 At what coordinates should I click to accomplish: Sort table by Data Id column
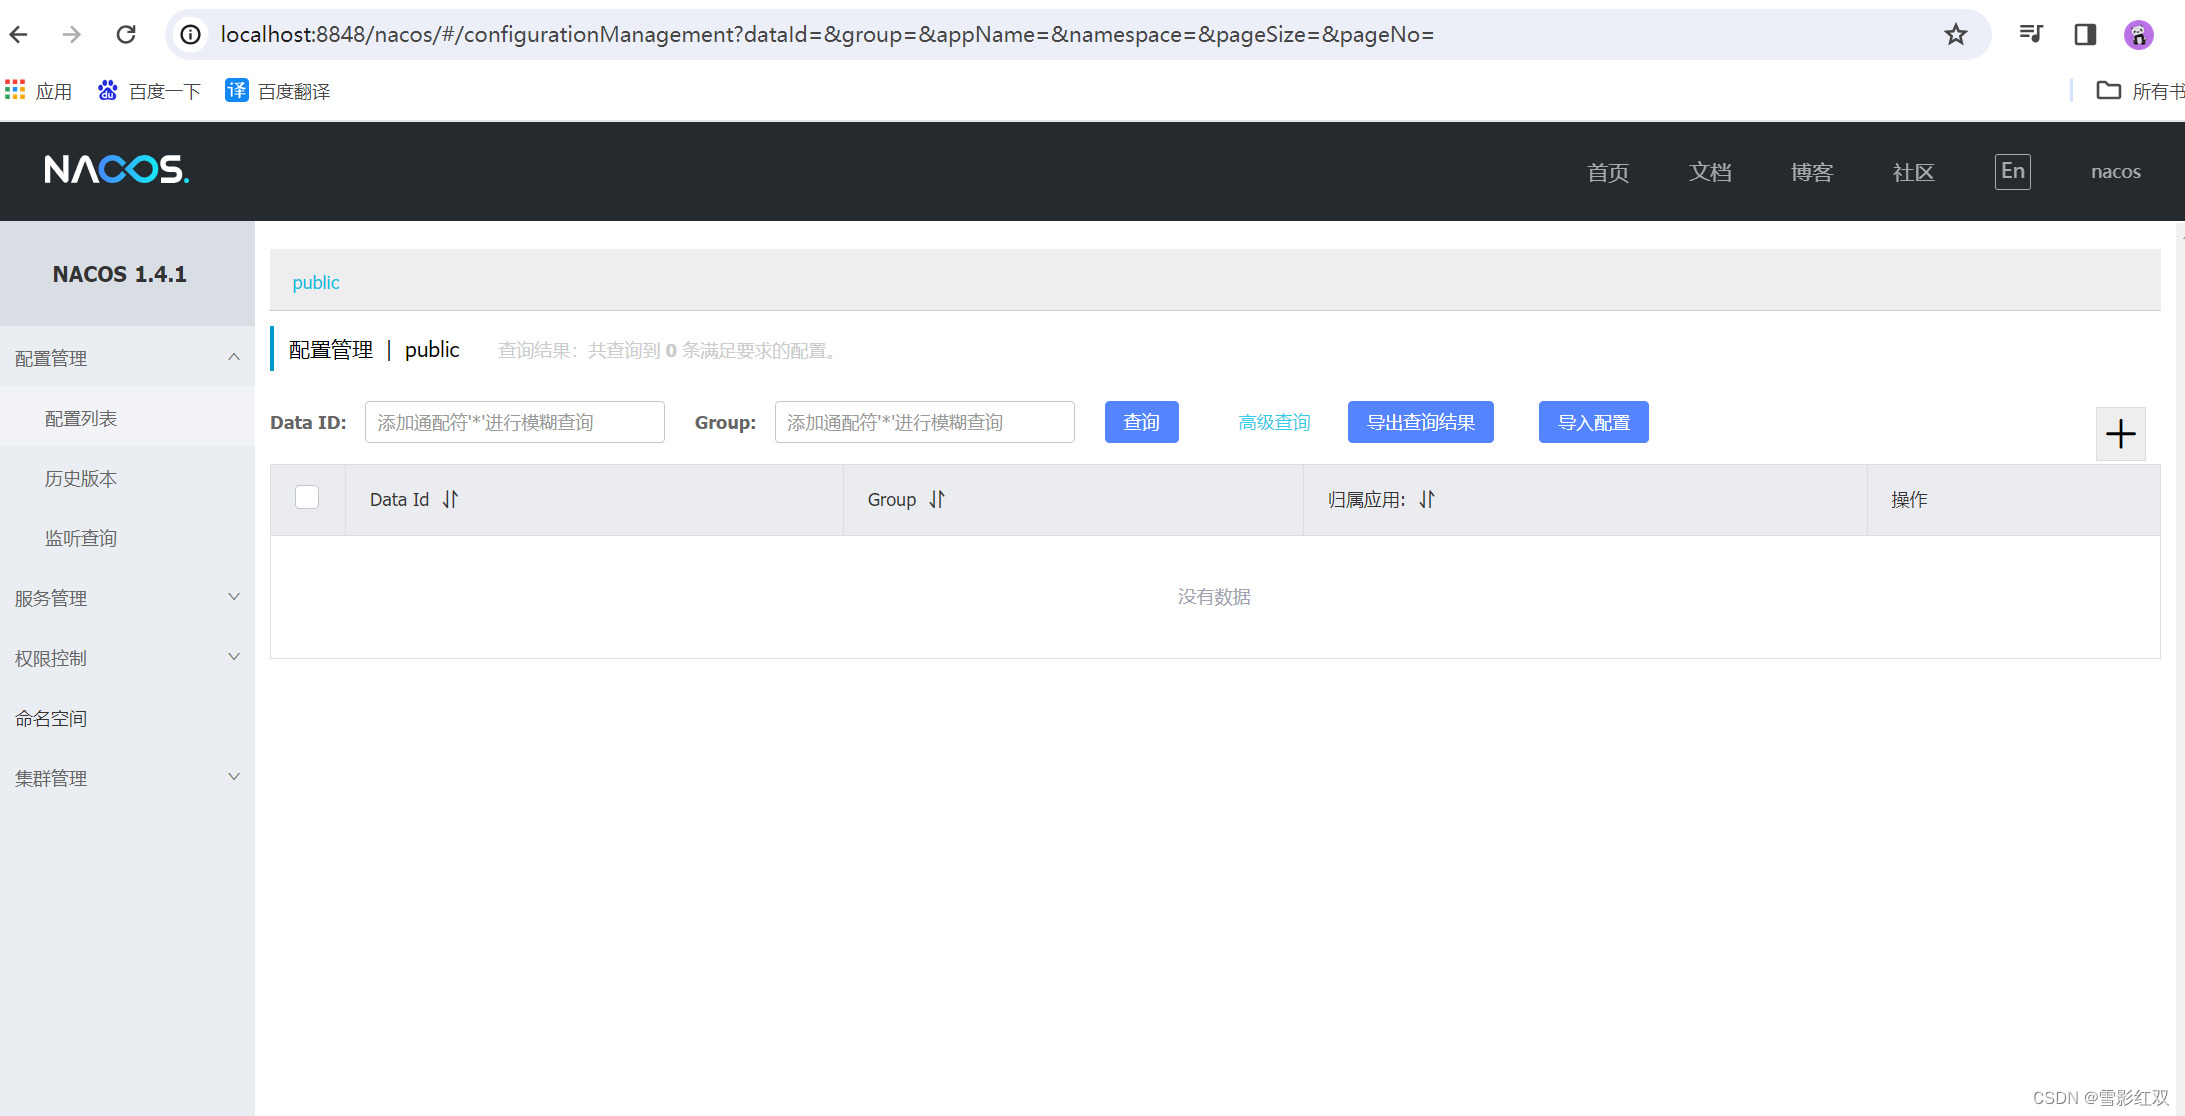(x=450, y=499)
